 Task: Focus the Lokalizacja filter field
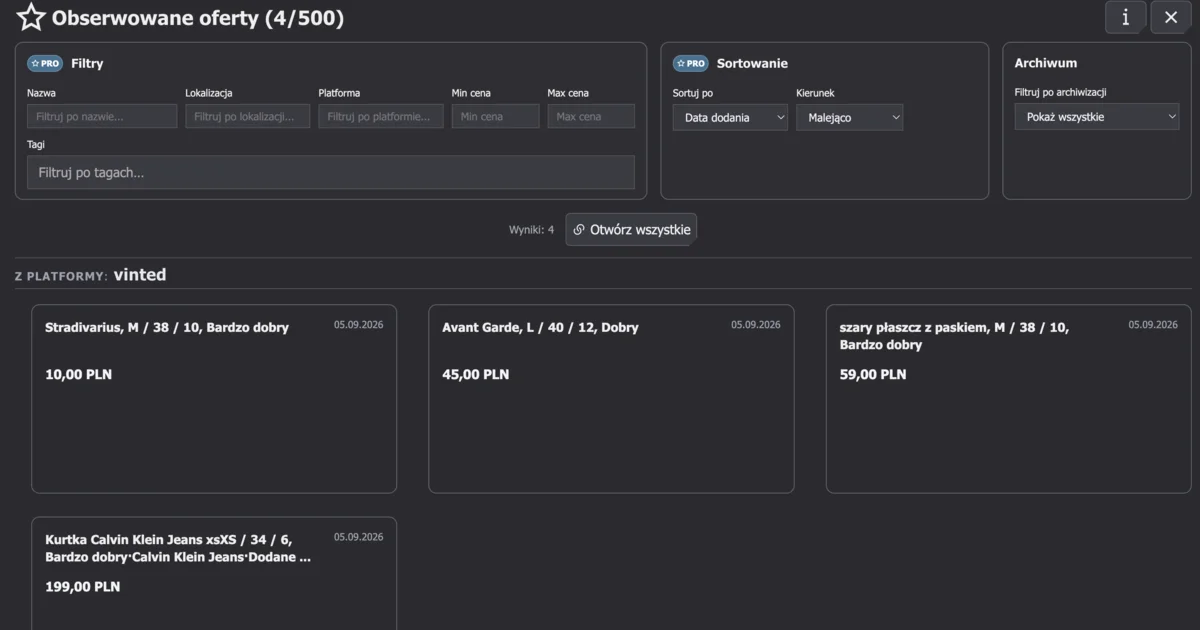[x=248, y=116]
